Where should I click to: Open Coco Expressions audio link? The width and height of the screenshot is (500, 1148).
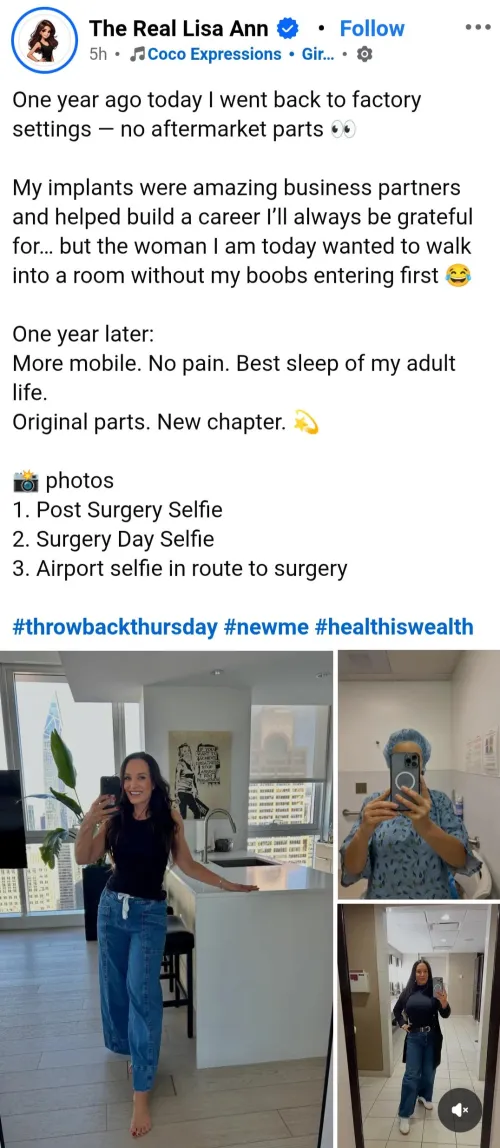point(214,54)
